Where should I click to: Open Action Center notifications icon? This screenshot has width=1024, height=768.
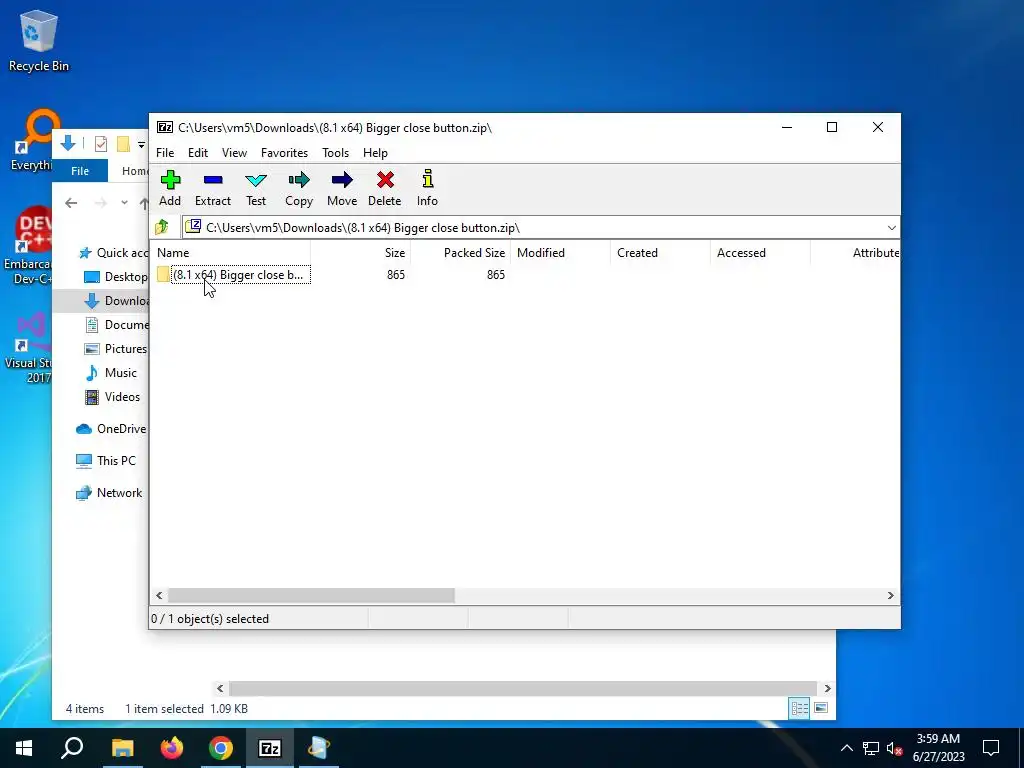[991, 748]
